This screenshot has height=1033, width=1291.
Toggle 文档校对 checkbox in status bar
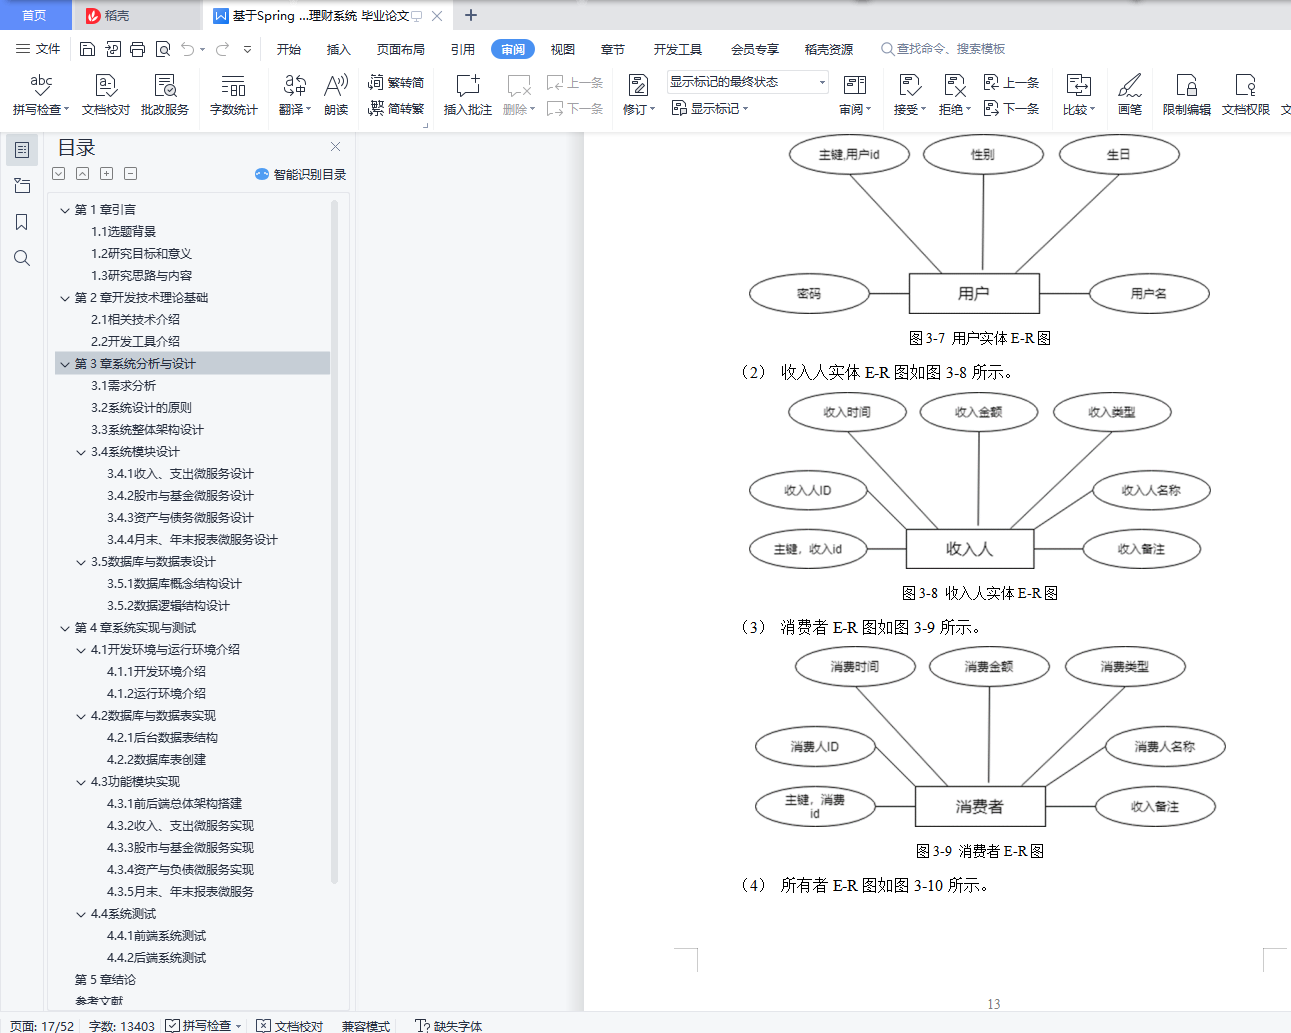263,1026
